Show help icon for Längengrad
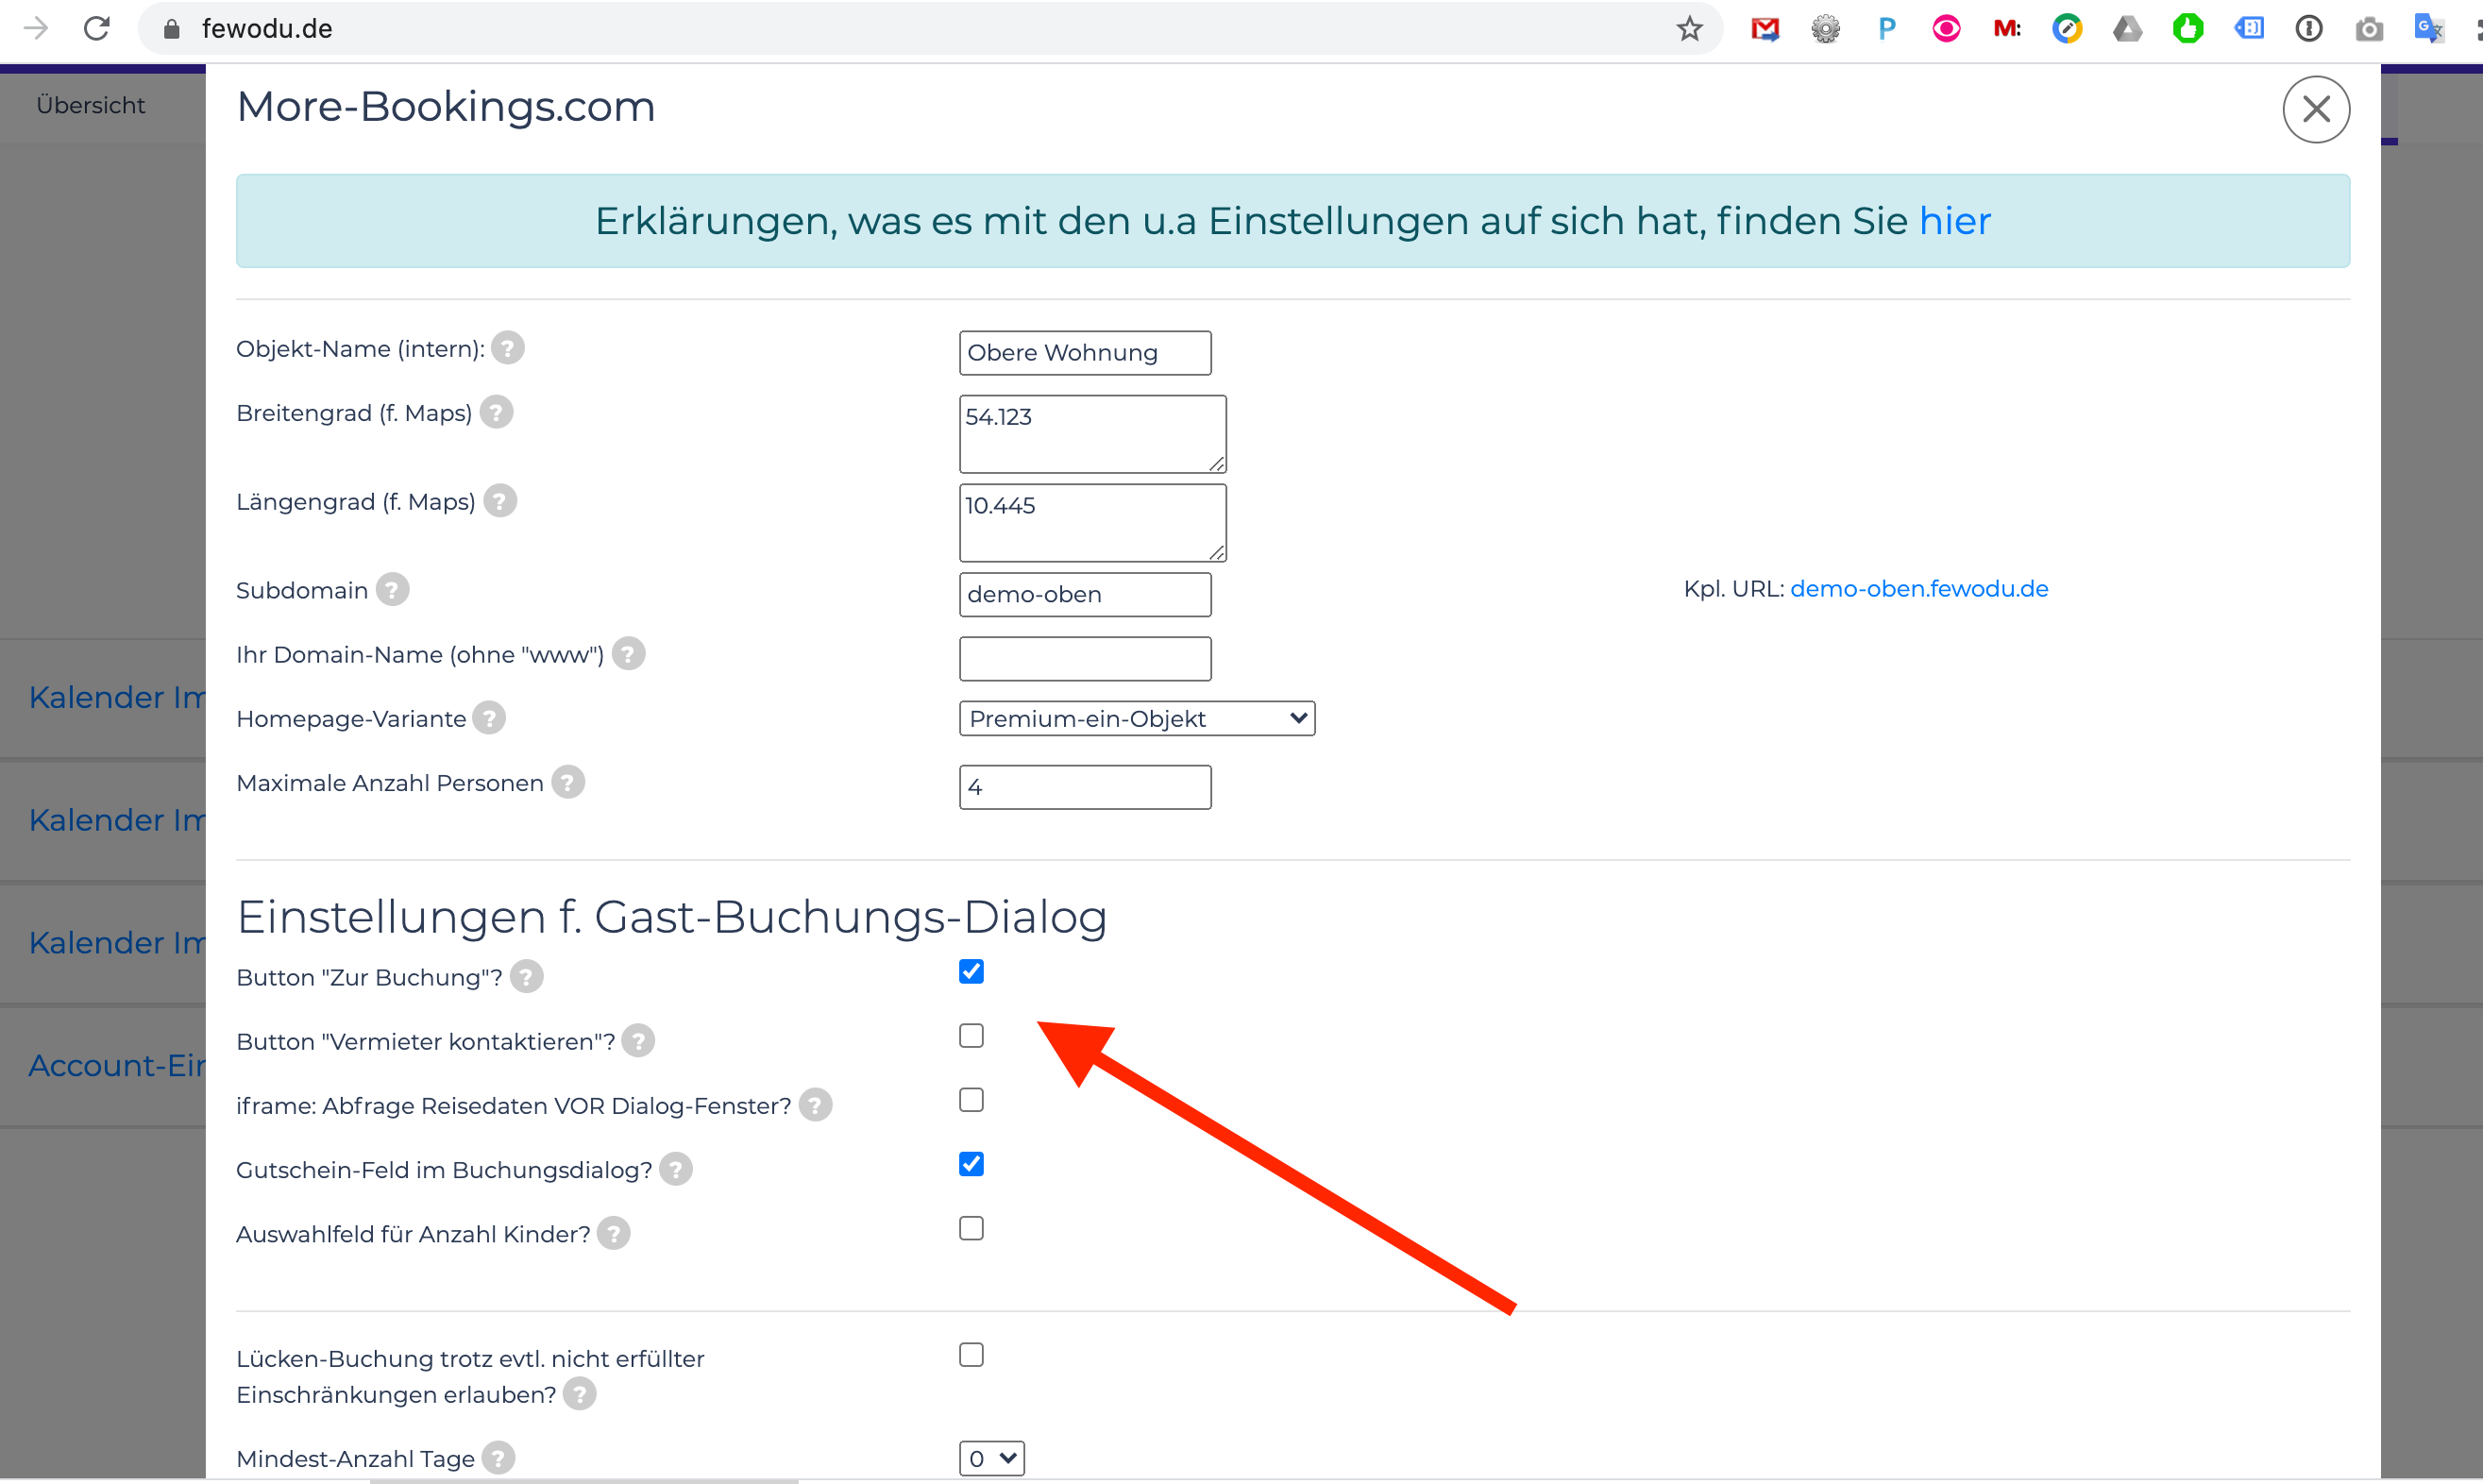 pos(500,502)
